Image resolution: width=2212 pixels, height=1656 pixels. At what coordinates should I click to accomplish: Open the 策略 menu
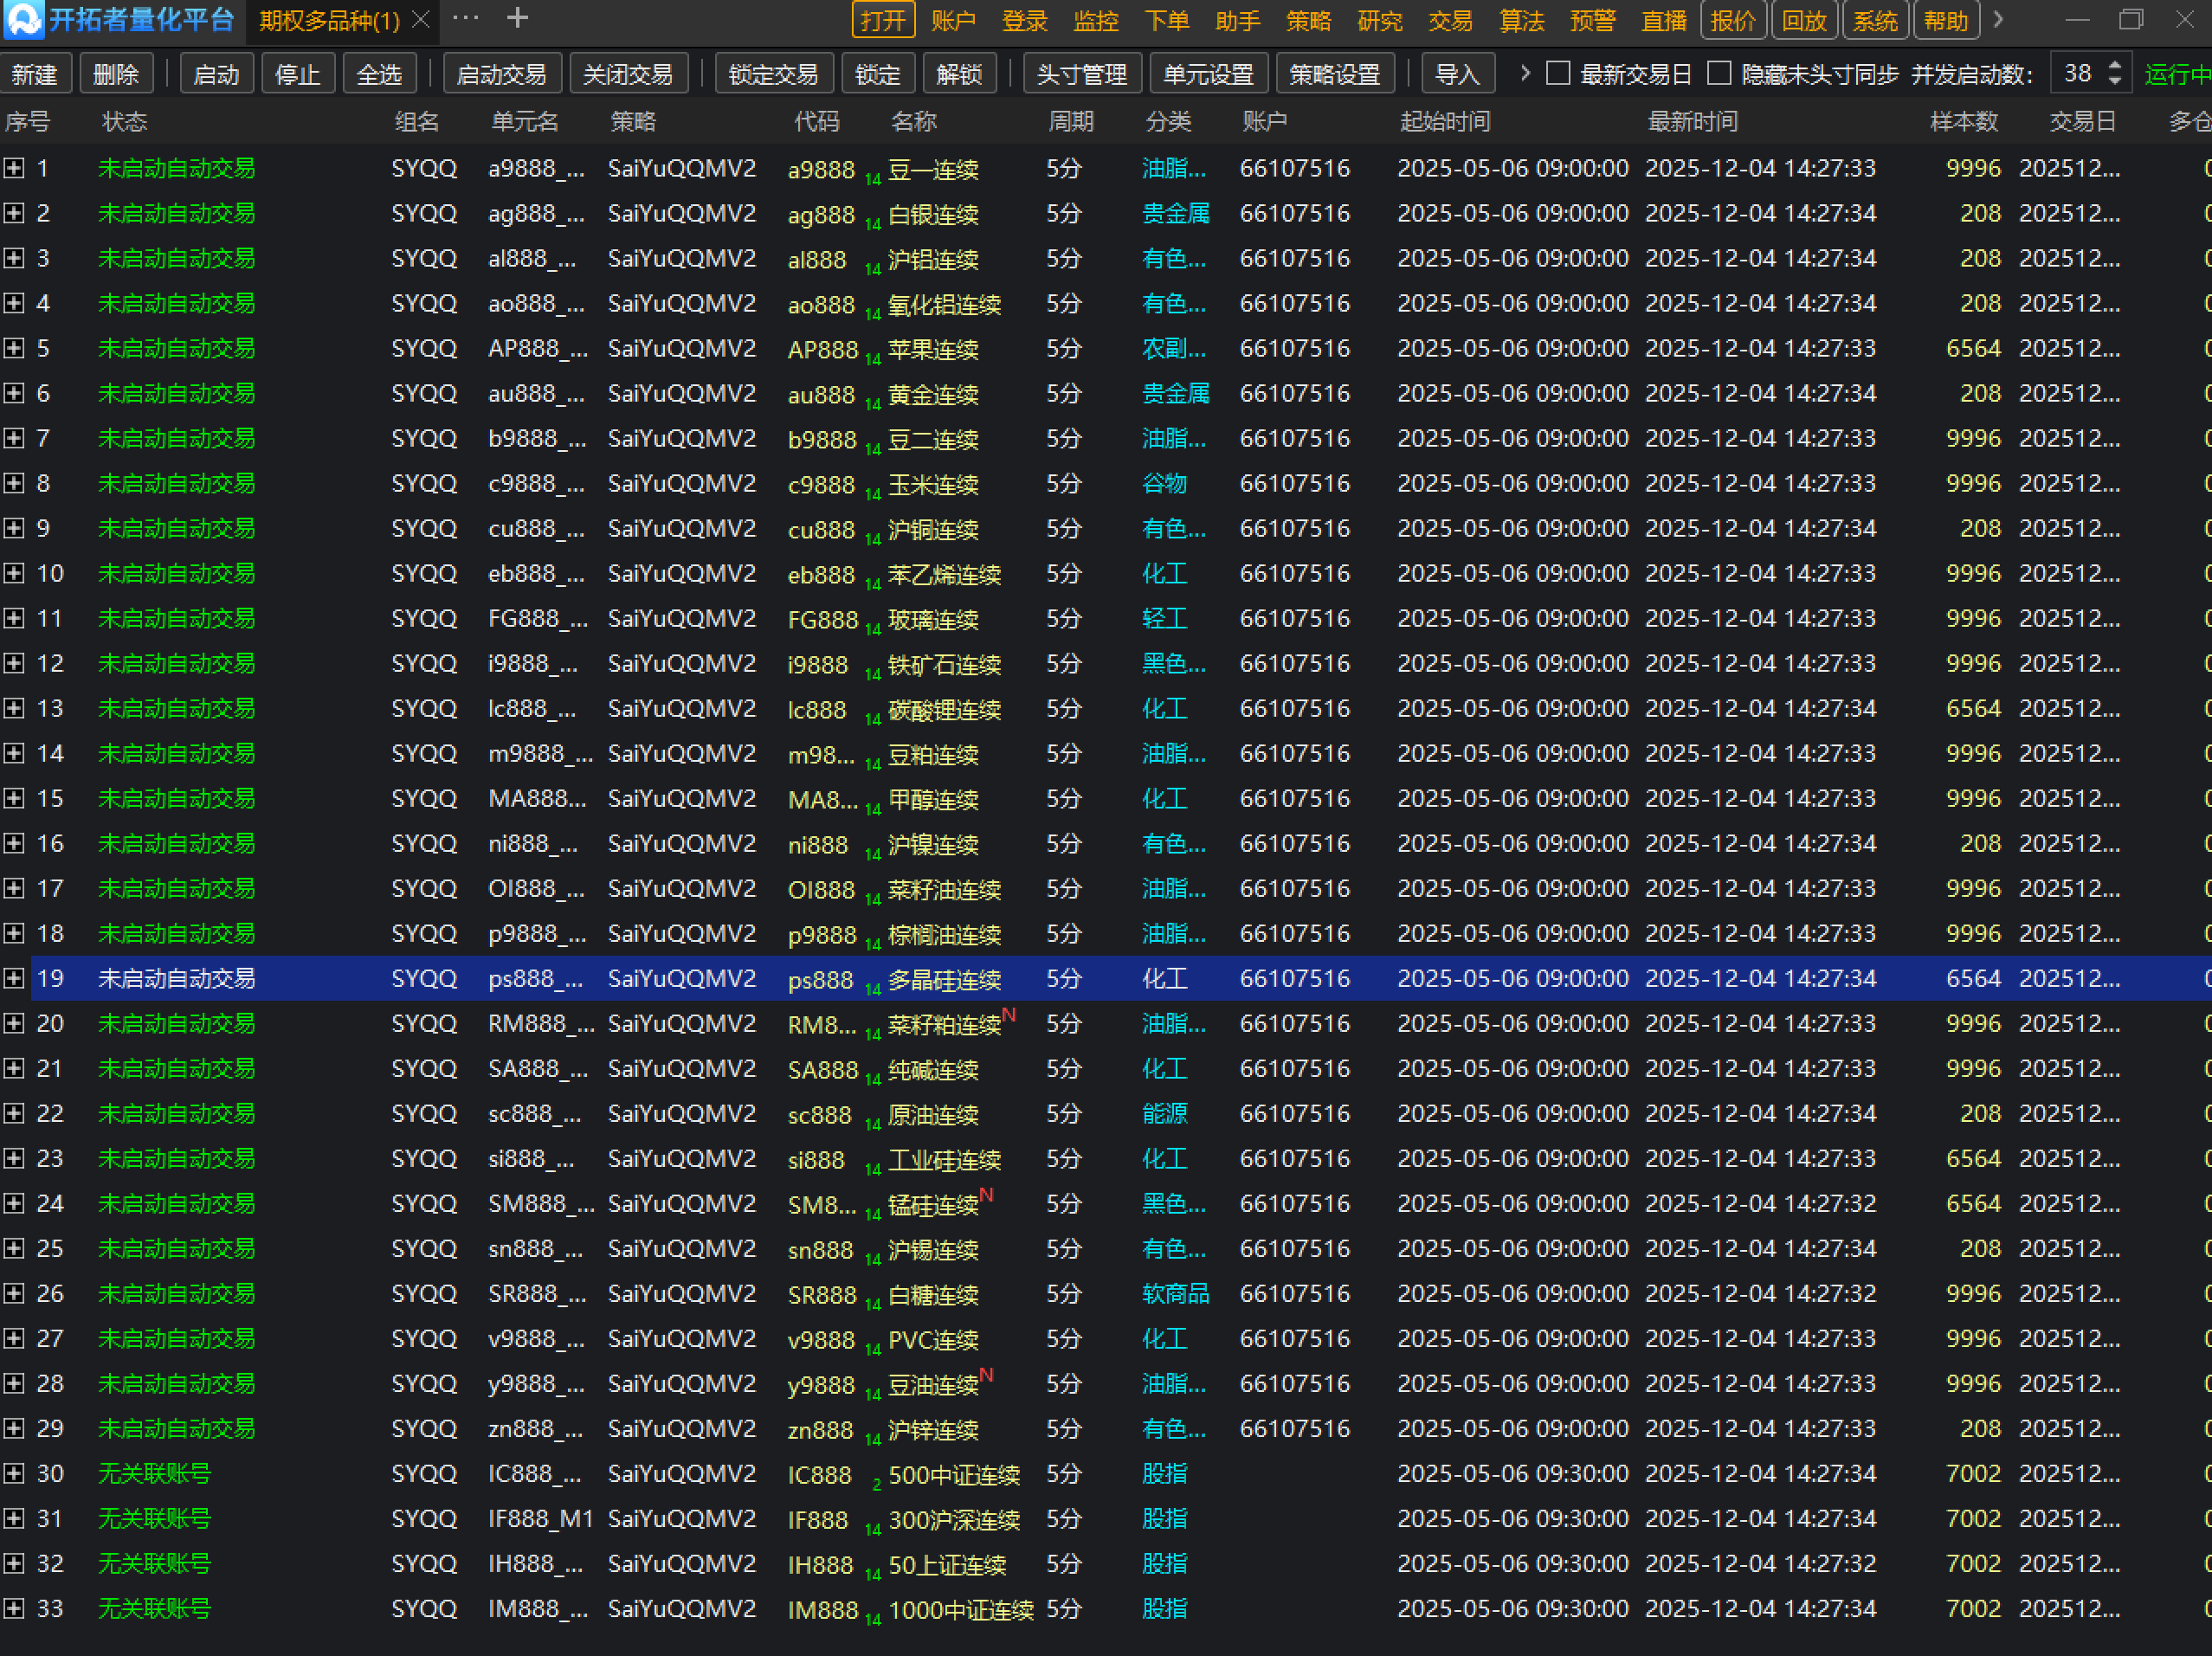point(1308,21)
